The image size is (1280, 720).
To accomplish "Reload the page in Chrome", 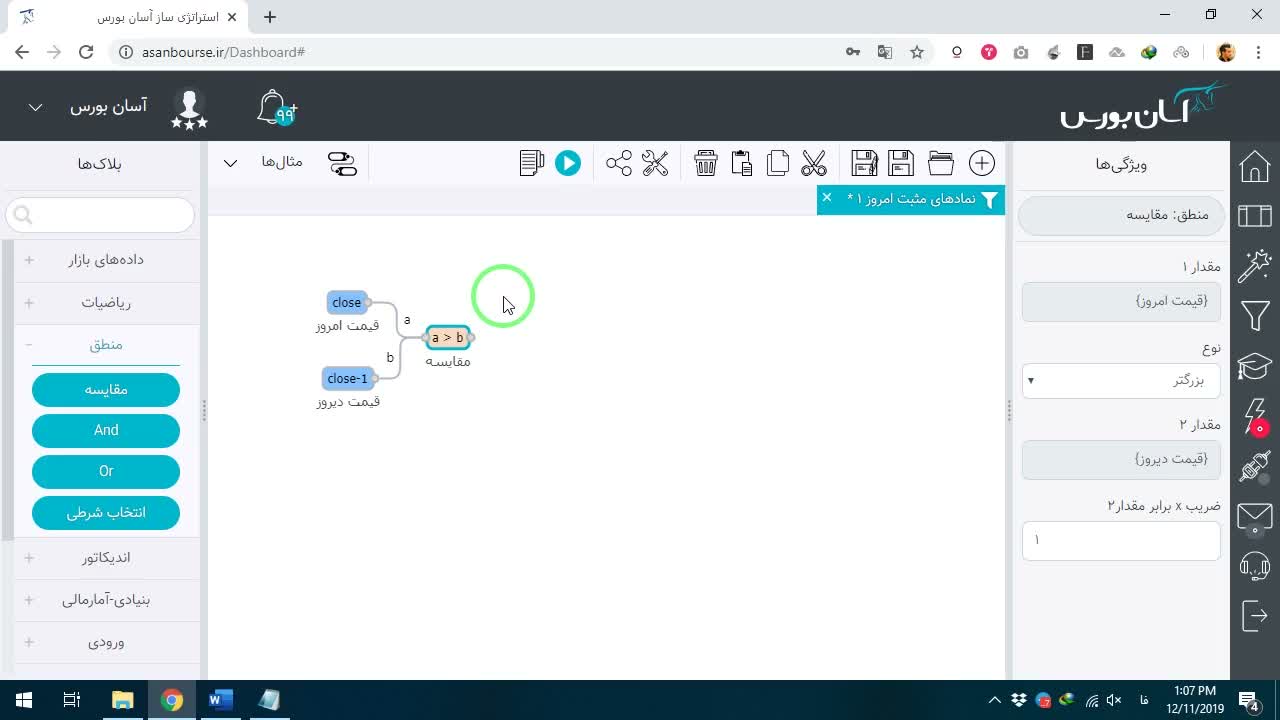I will (86, 52).
